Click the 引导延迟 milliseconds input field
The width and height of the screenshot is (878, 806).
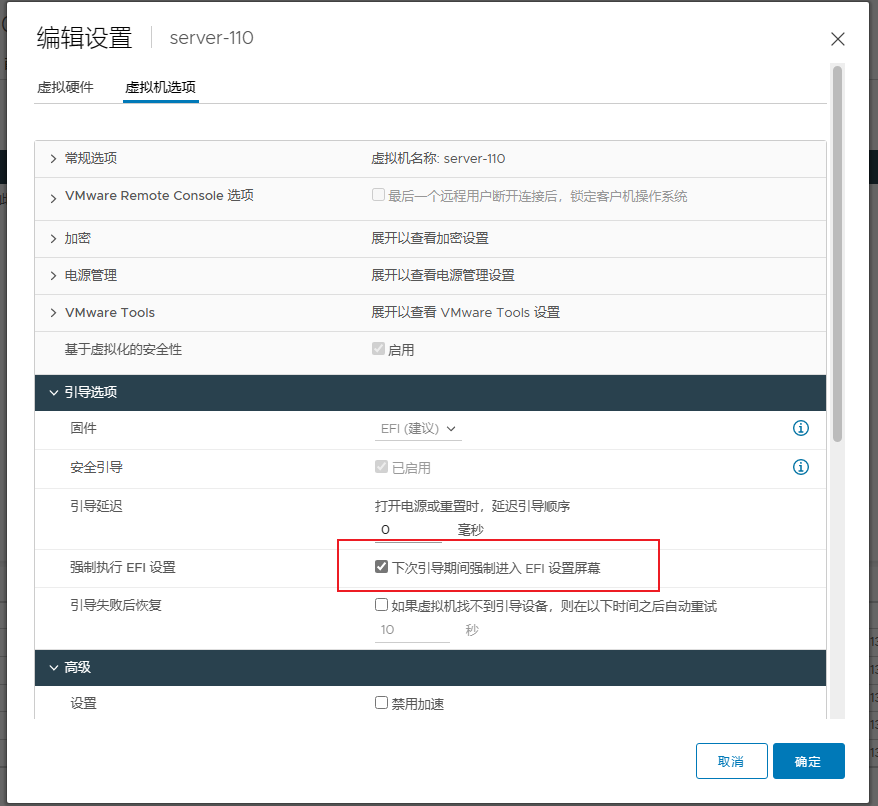tap(410, 530)
